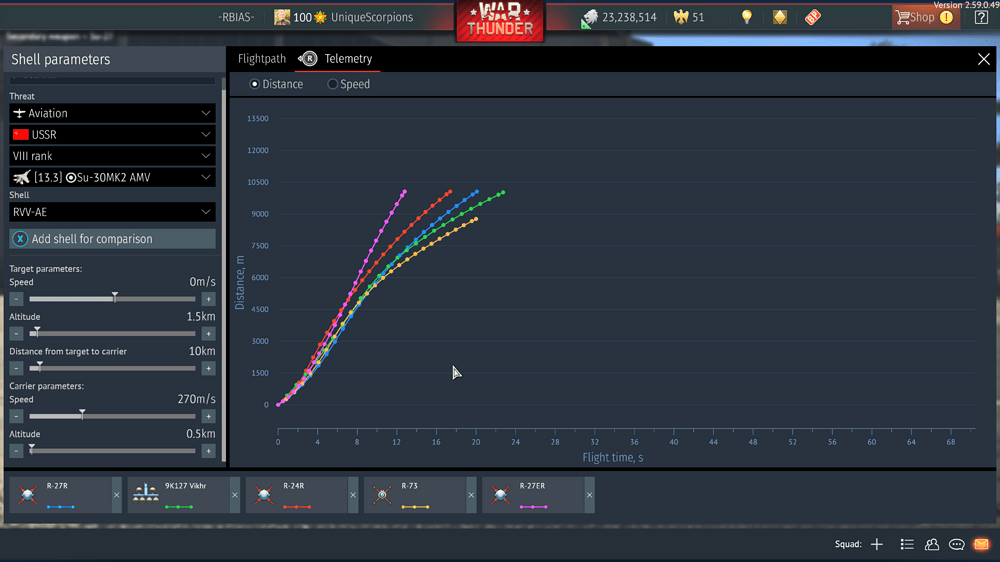
Task: Expand the RVV-AE shell dropdown
Action: (112, 212)
